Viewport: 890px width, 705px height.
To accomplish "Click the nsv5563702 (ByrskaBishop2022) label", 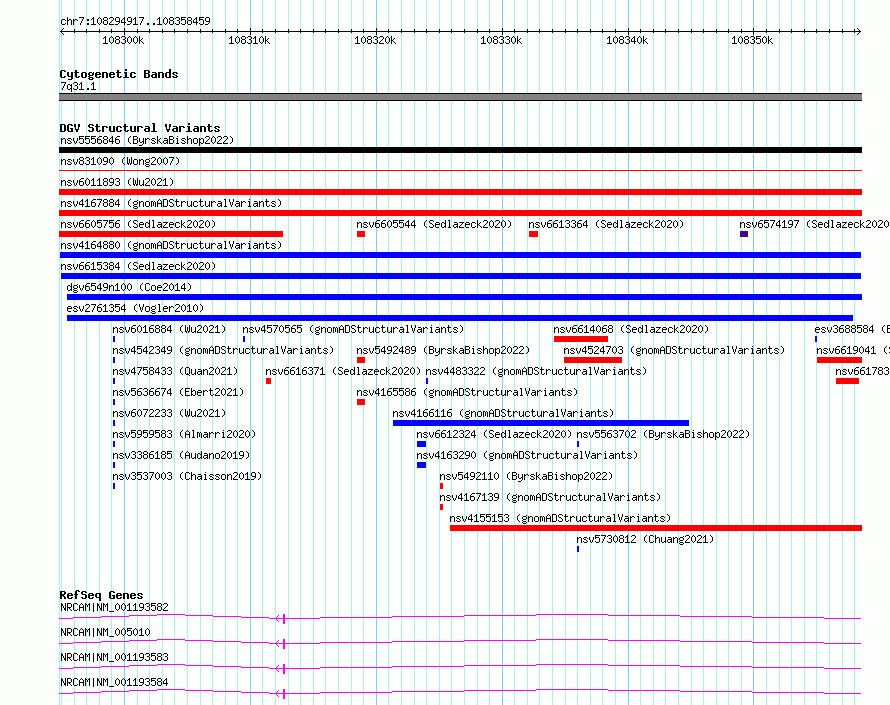I will pyautogui.click(x=664, y=434).
